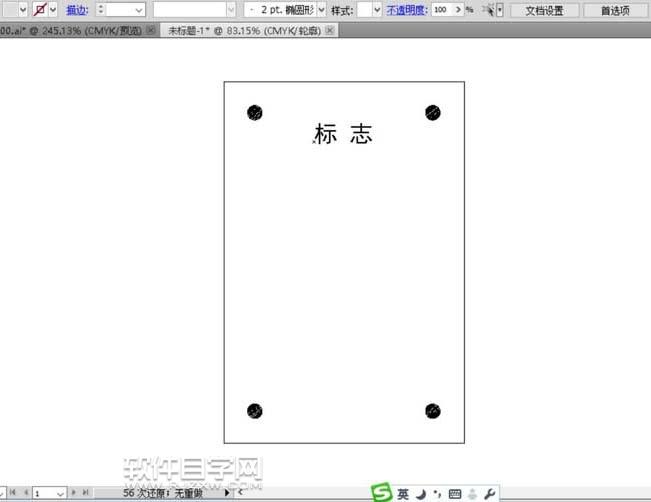Close the 245.13% document tab
Viewport: 651px width, 502px height.
click(152, 30)
